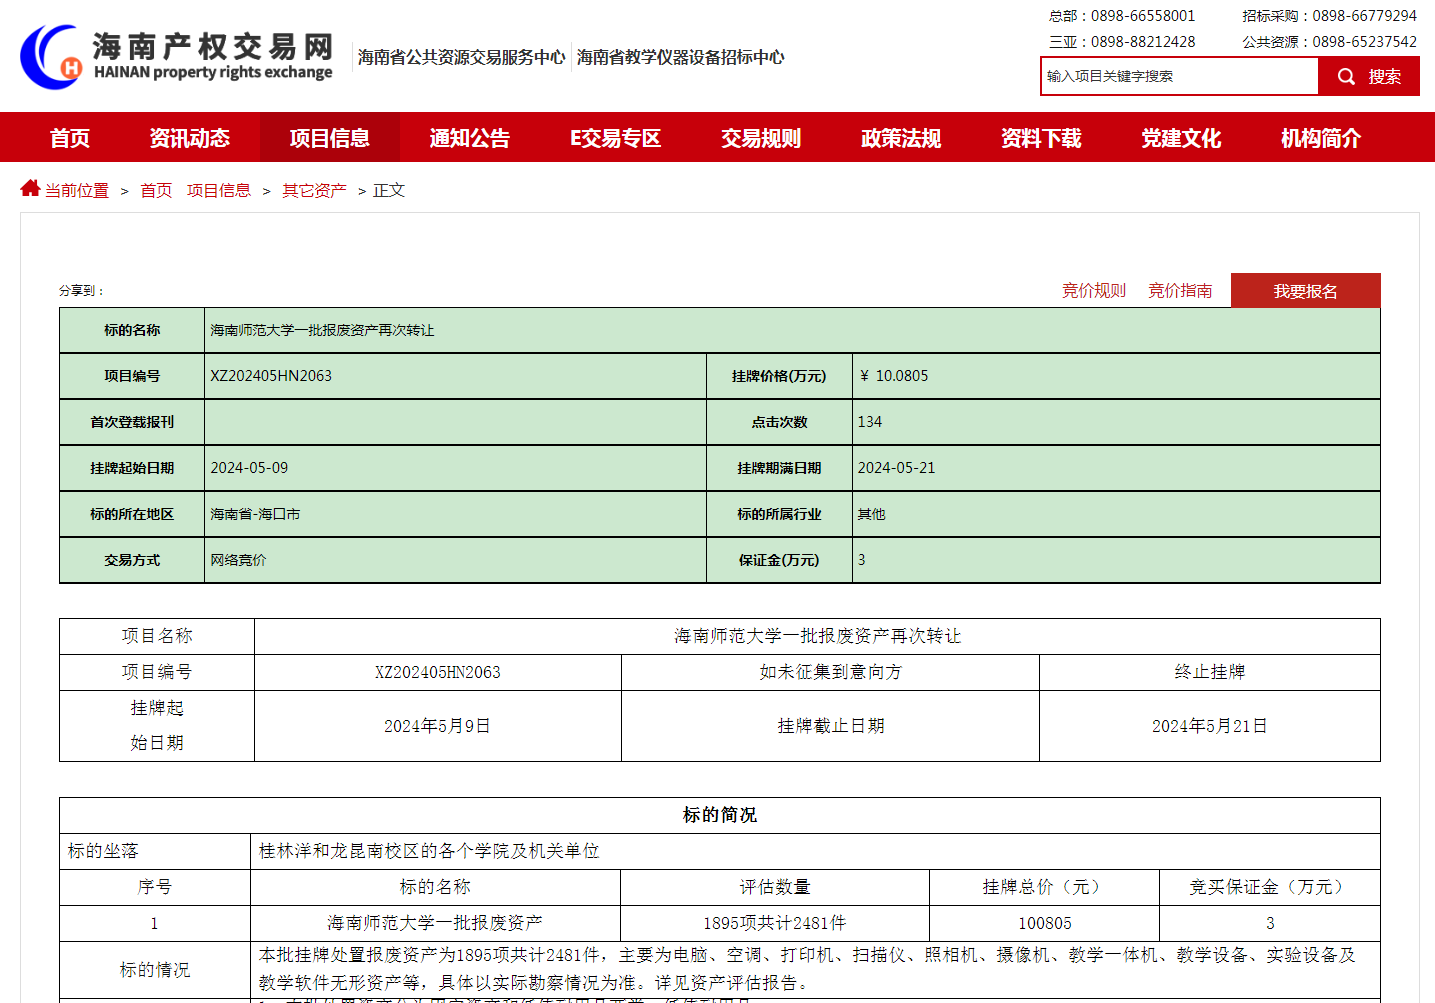Viewport: 1435px width, 1003px height.
Task: Click the magnifier search icon
Action: pos(1346,77)
